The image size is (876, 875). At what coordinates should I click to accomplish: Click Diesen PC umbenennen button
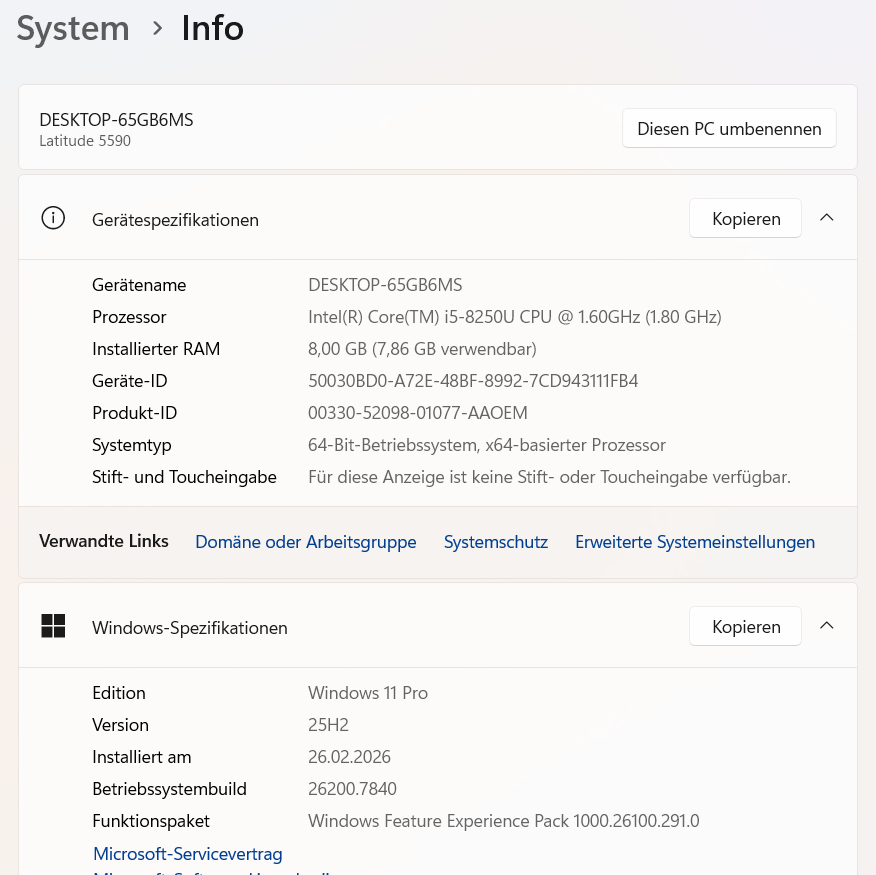point(729,129)
